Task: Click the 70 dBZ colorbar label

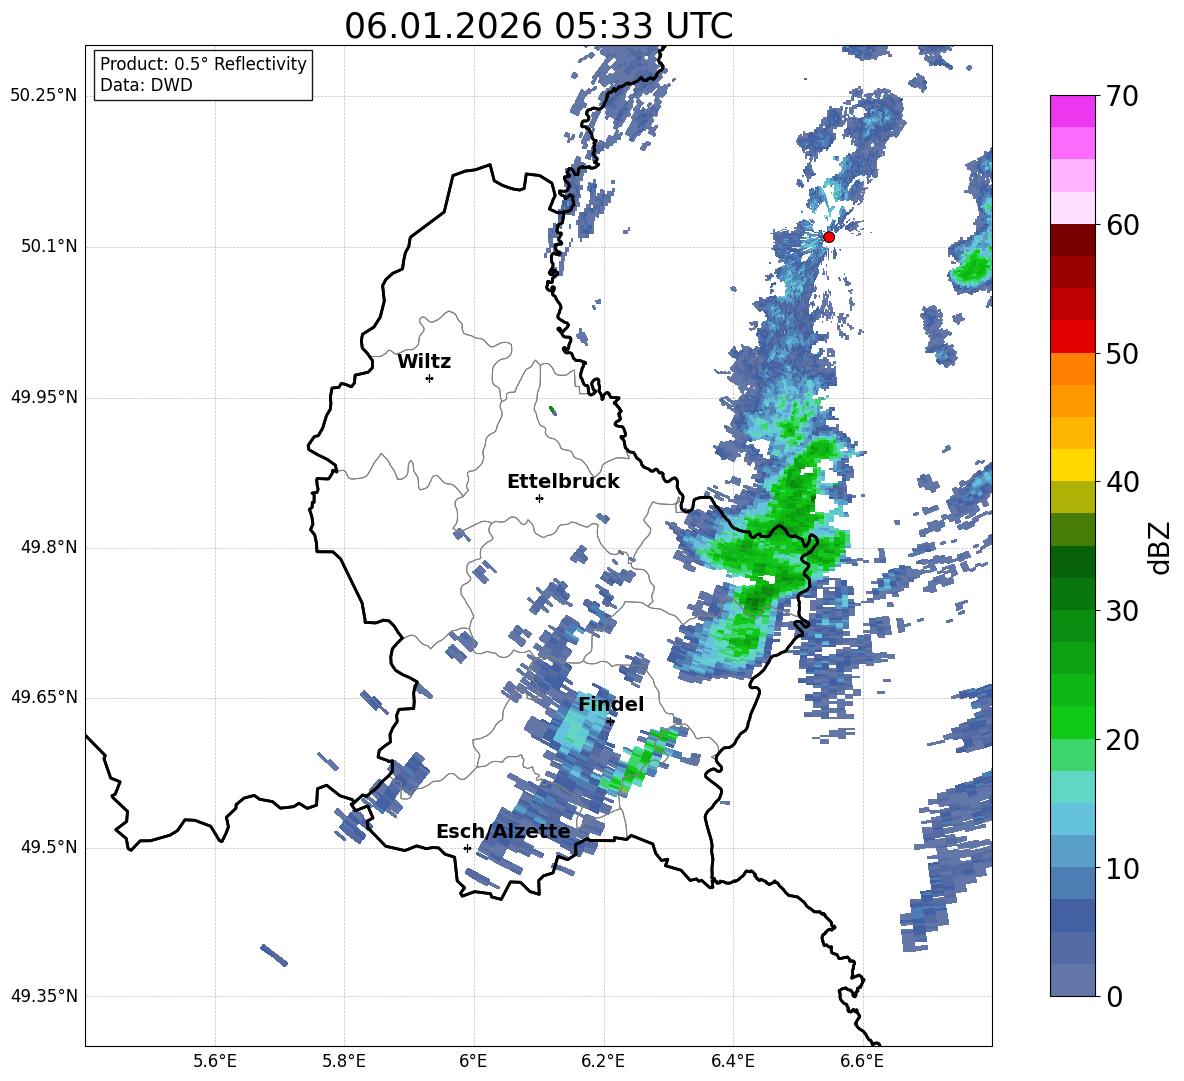Action: (1122, 97)
